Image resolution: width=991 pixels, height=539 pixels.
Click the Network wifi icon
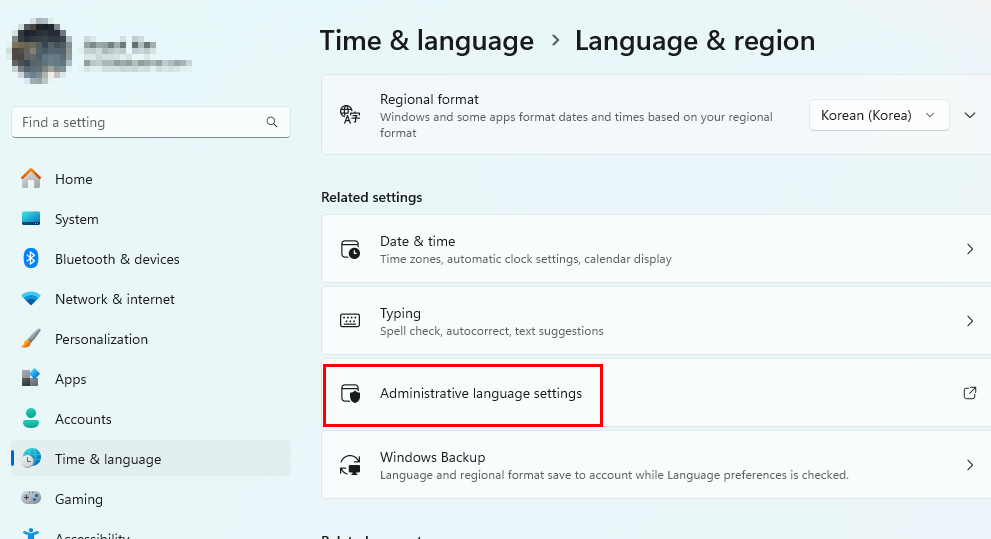pos(30,298)
